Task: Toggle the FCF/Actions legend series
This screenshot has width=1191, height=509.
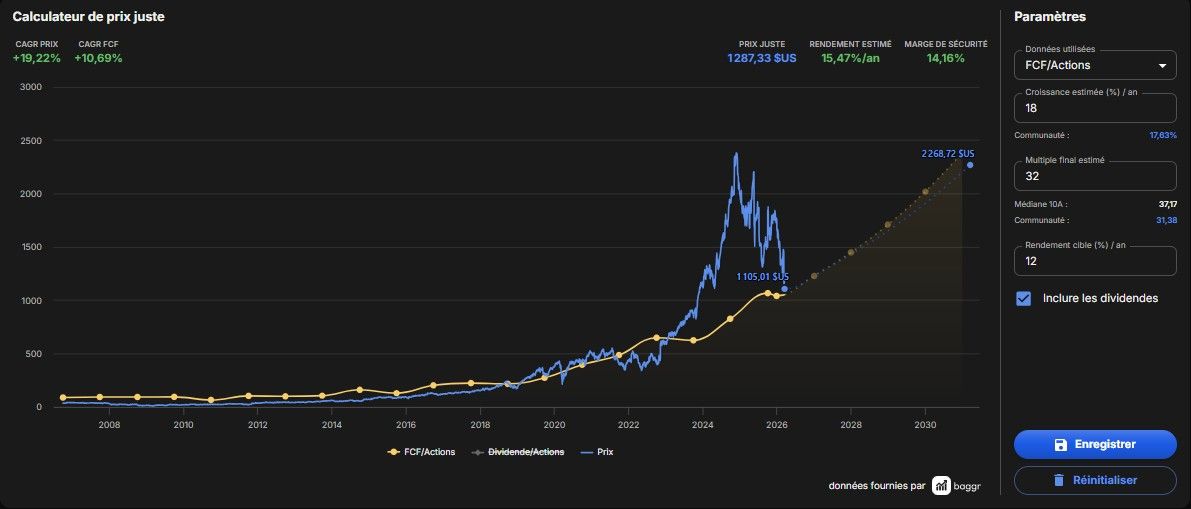Action: click(x=421, y=452)
